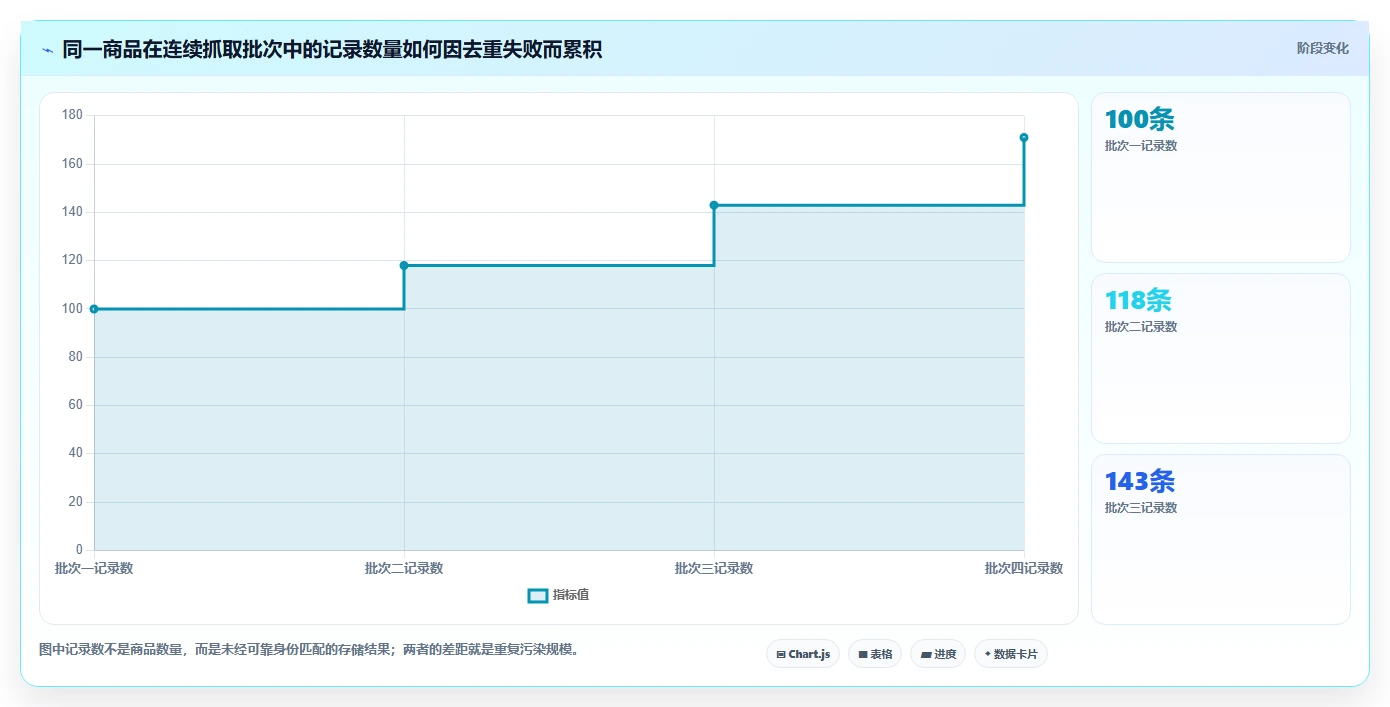The width and height of the screenshot is (1390, 707).
Task: Click the 批次三记录数 caption under 143条
Action: [1141, 508]
